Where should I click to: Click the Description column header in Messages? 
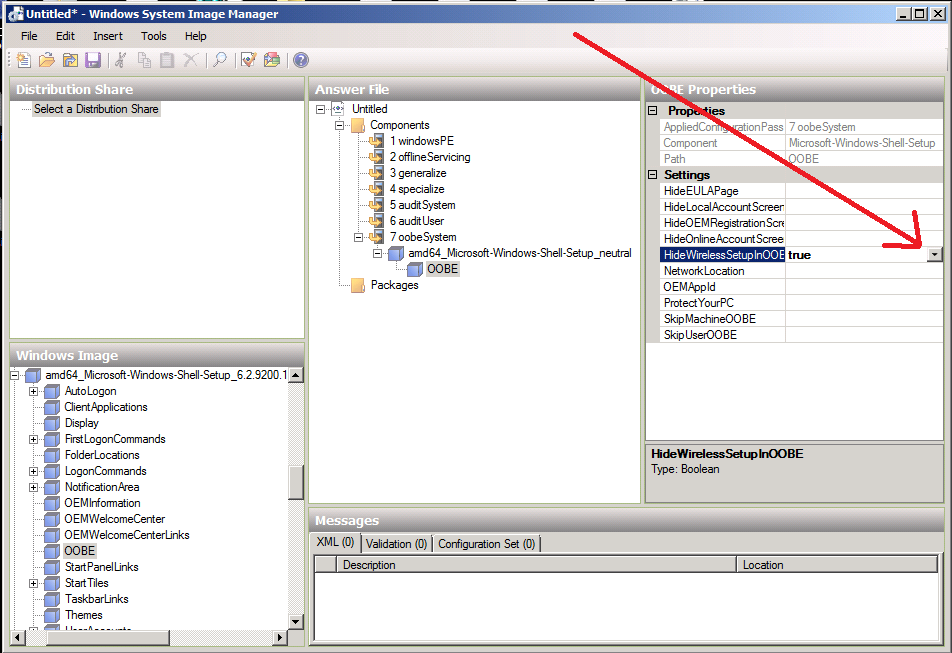(x=536, y=565)
